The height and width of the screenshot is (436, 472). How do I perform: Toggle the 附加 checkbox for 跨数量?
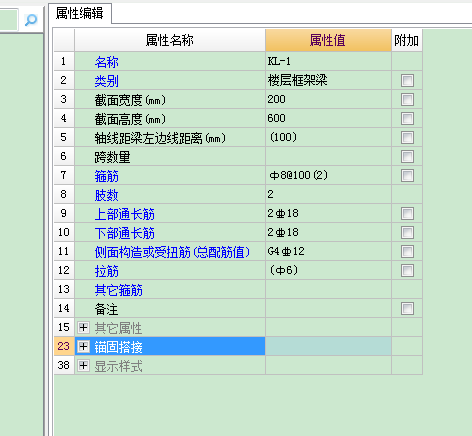coord(407,156)
